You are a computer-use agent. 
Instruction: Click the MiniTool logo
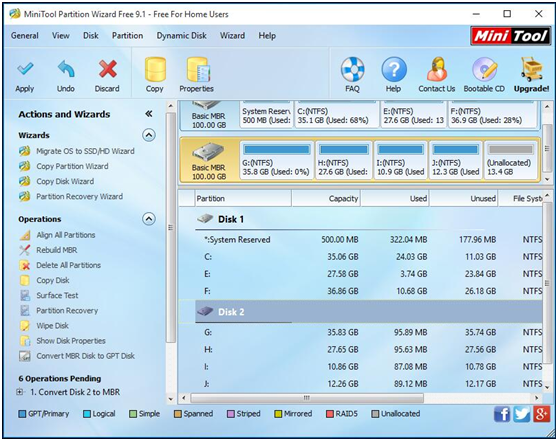pyautogui.click(x=511, y=36)
